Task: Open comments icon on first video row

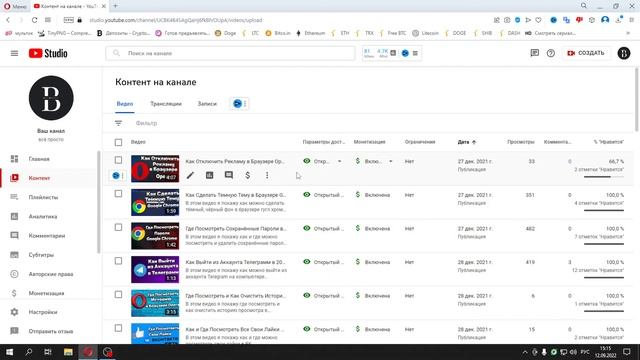Action: [x=229, y=175]
